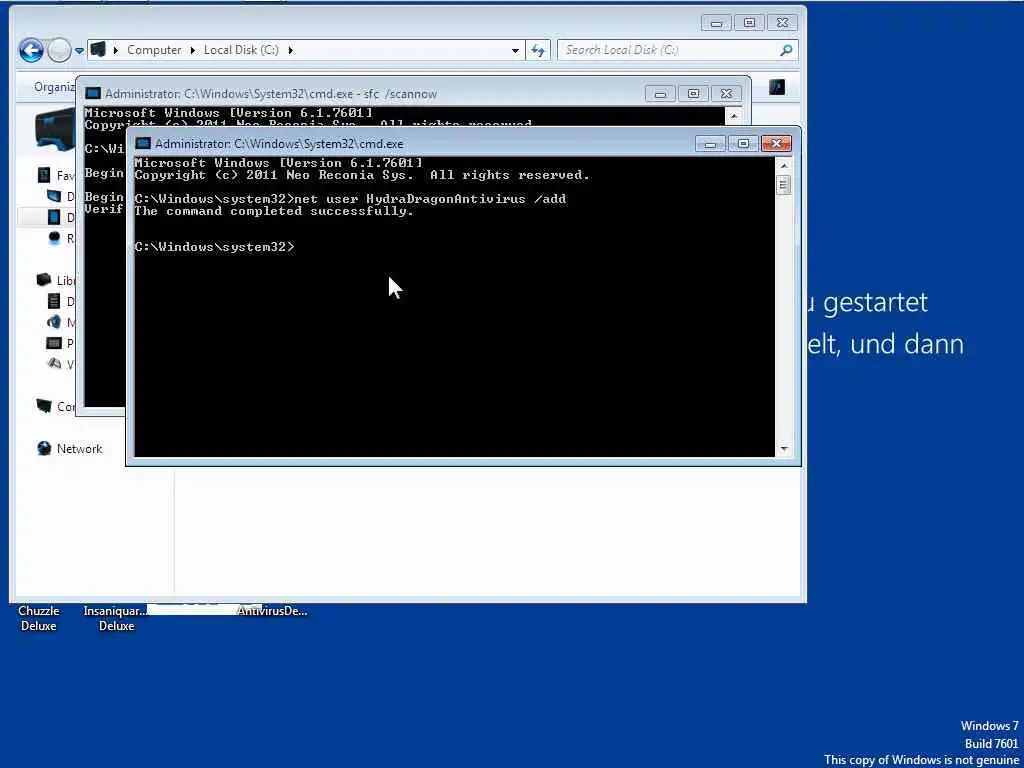
Task: Expand arrow after Local Disk (C:) breadcrumb
Action: pyautogui.click(x=291, y=50)
